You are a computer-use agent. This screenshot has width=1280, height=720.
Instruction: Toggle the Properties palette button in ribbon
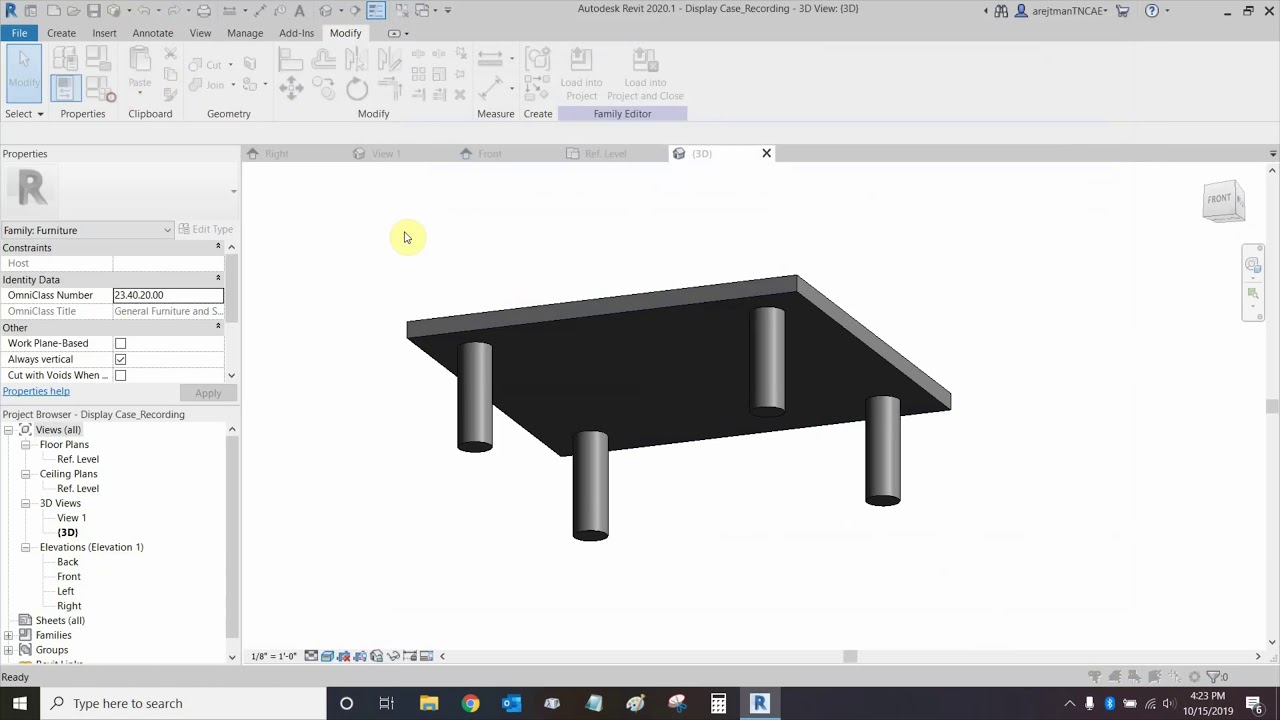tap(65, 89)
